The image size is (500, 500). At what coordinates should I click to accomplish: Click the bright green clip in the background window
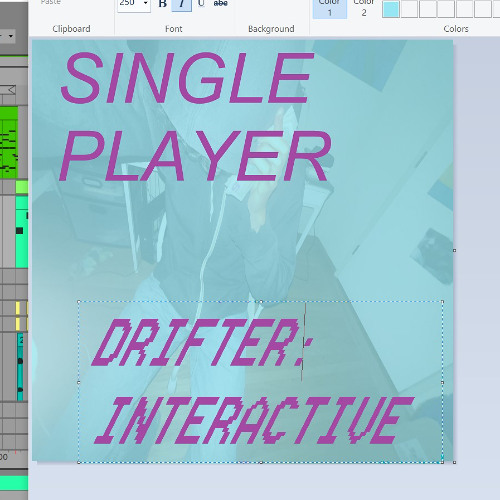pos(9,142)
